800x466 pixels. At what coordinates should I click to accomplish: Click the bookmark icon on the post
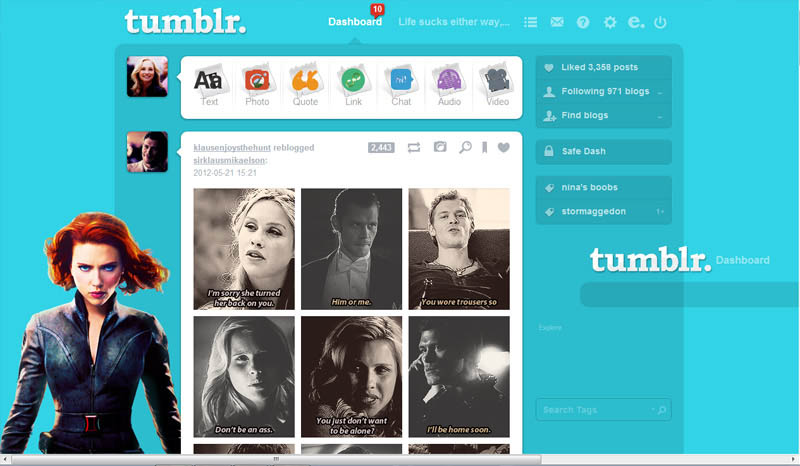coord(484,148)
